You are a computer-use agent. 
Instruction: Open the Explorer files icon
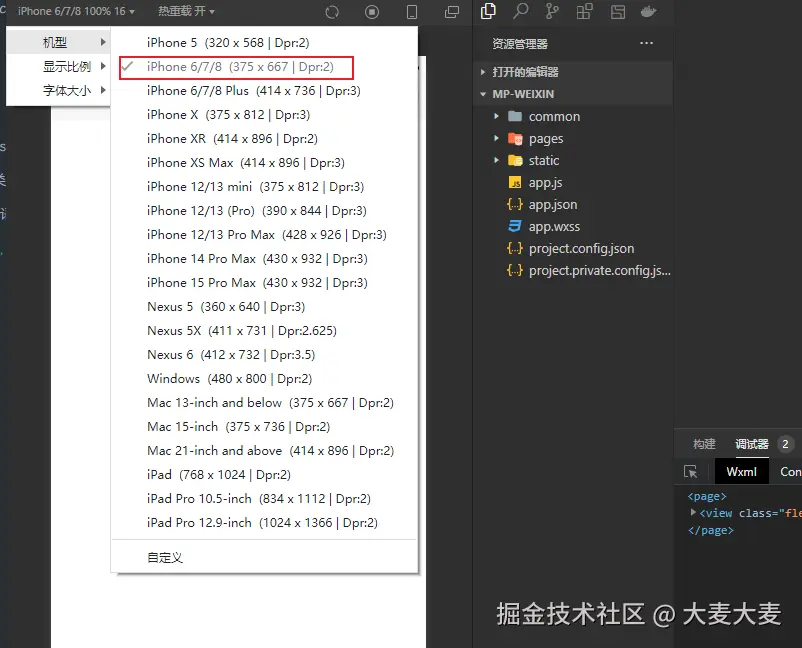[x=488, y=11]
